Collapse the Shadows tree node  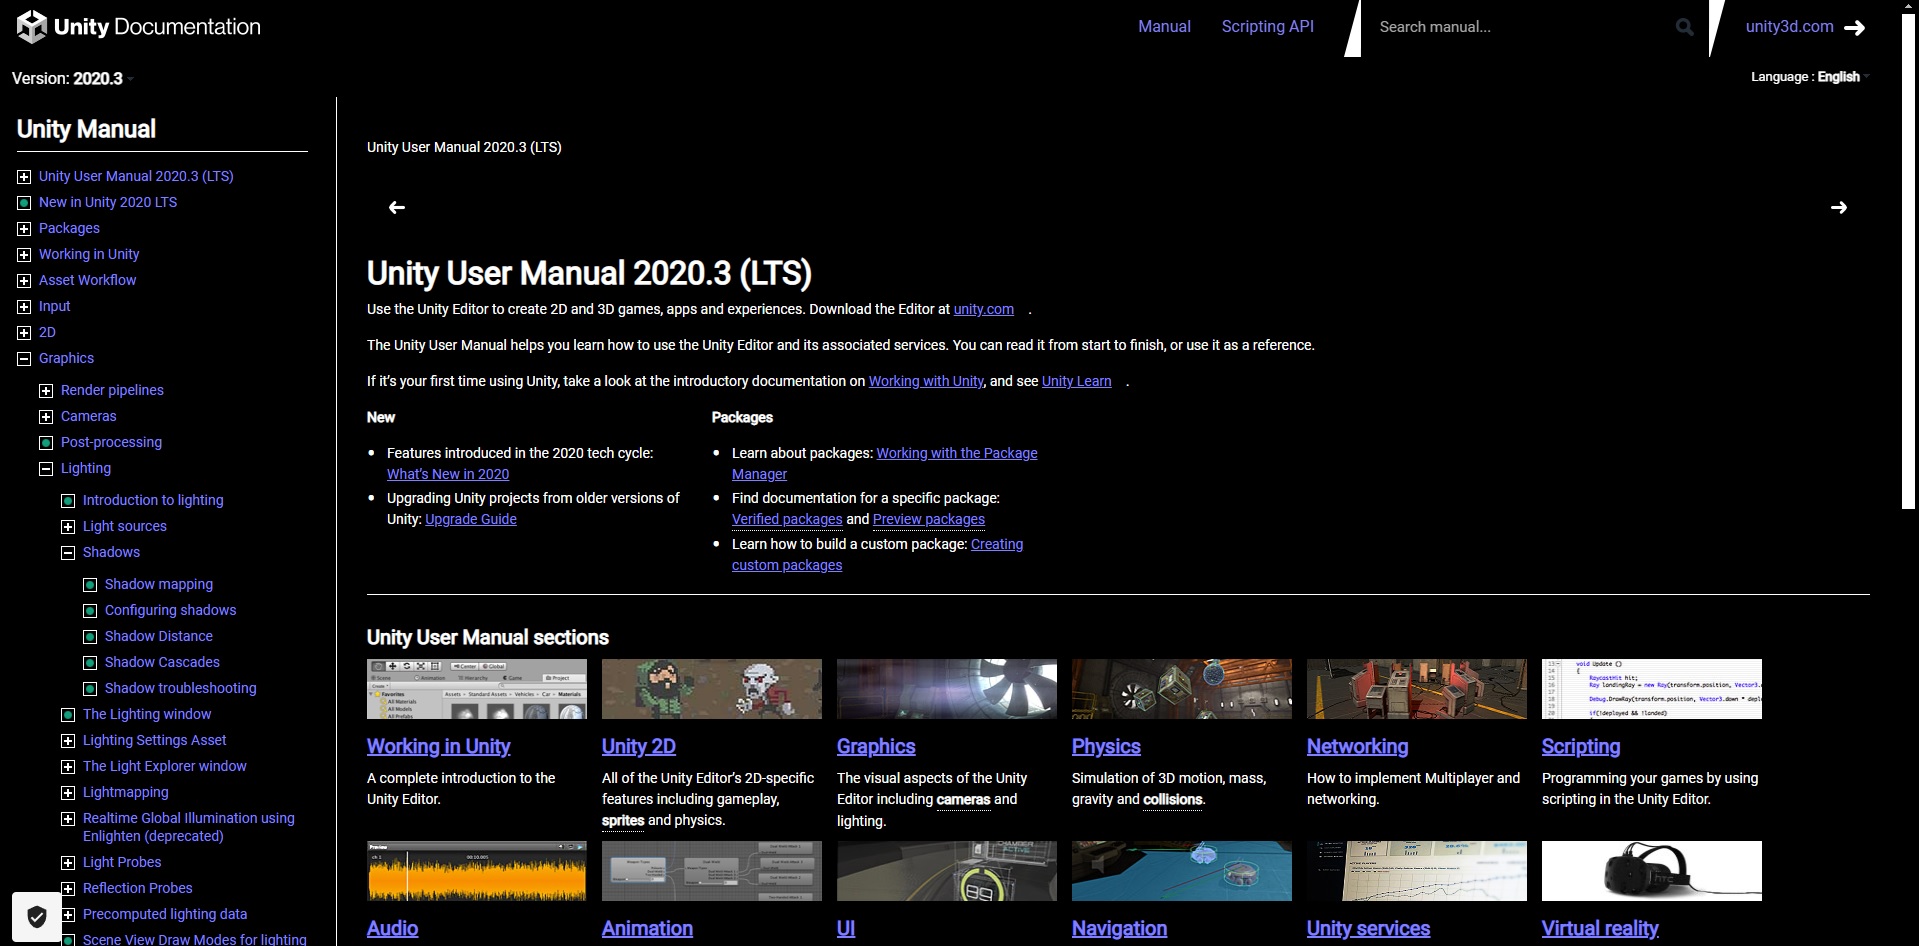click(x=68, y=553)
